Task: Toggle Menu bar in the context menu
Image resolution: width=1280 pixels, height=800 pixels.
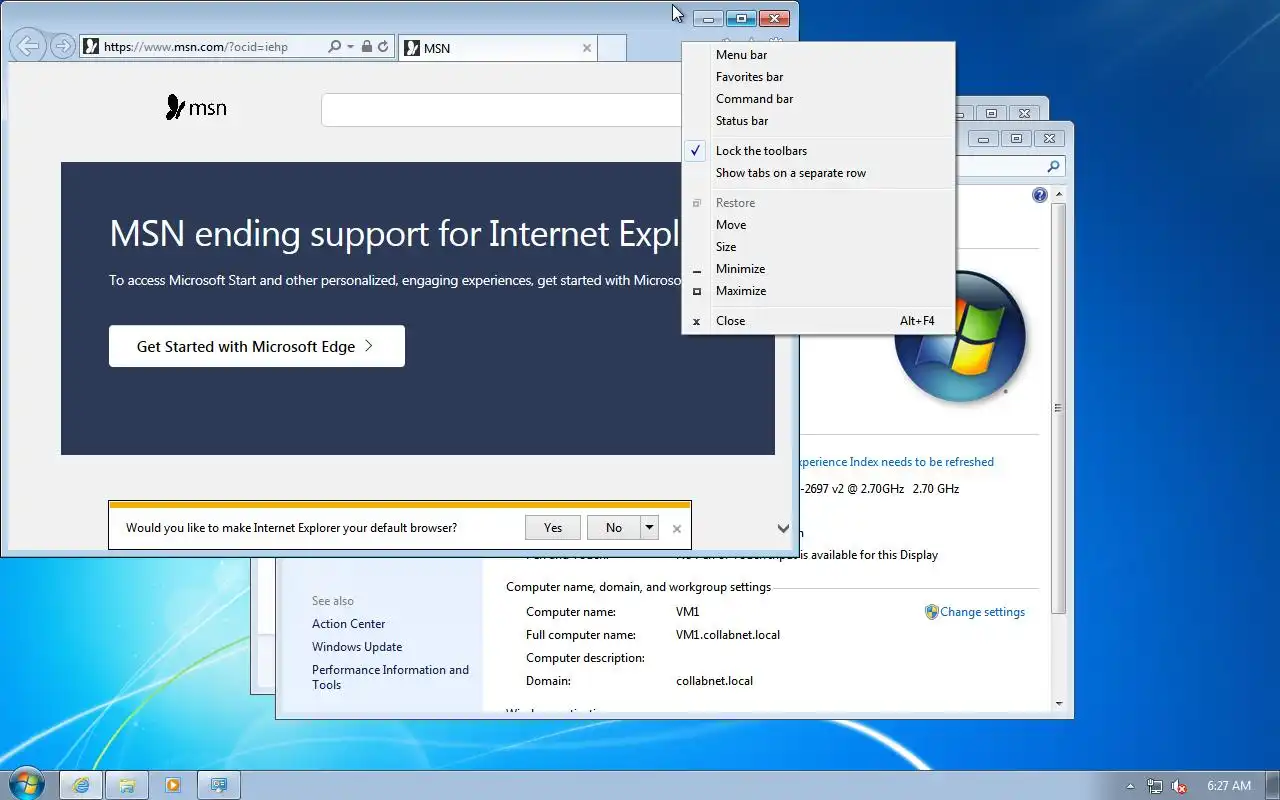Action: (x=818, y=55)
